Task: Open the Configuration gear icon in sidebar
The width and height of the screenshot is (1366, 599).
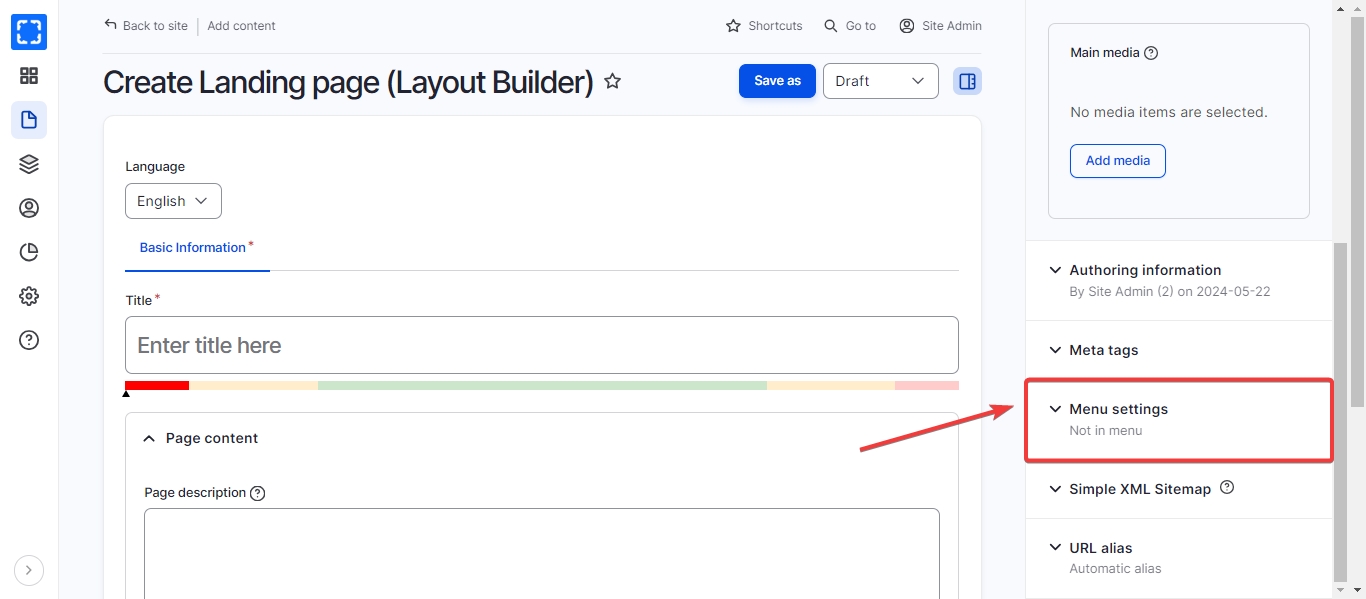Action: coord(29,296)
